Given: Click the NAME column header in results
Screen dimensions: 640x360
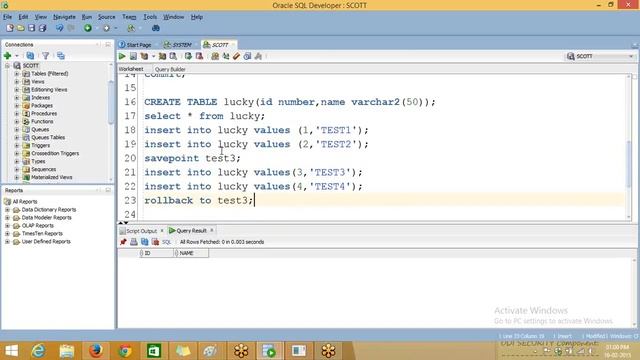Looking at the screenshot, I should pos(191,253).
